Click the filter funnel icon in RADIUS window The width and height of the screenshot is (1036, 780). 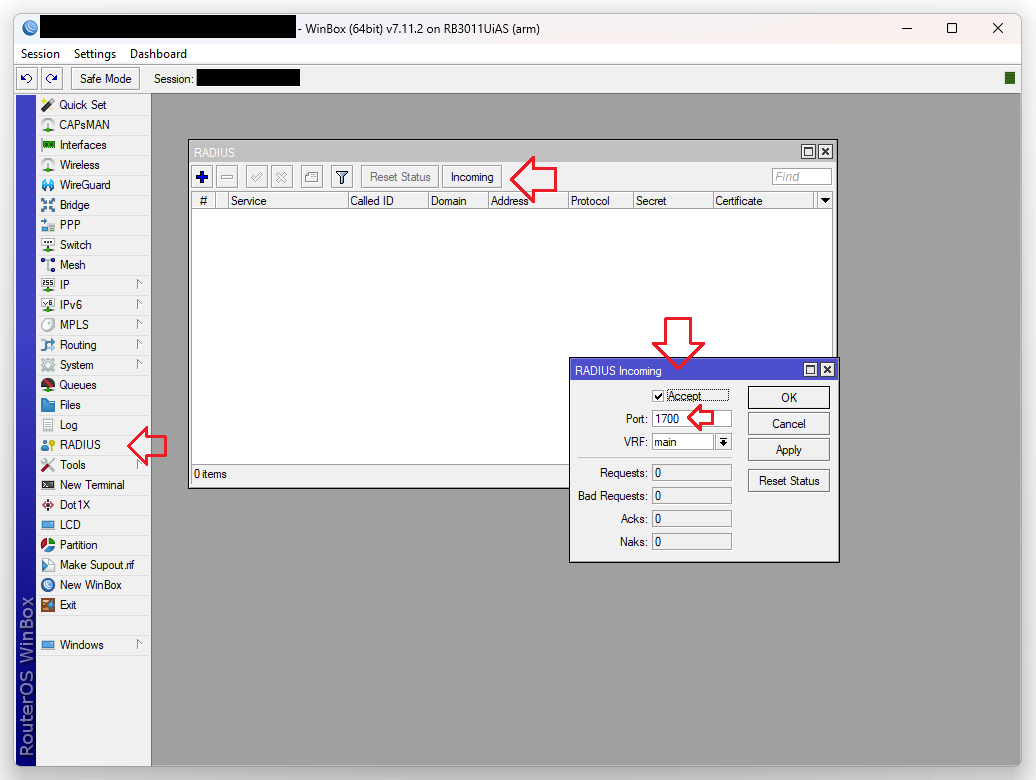(342, 177)
